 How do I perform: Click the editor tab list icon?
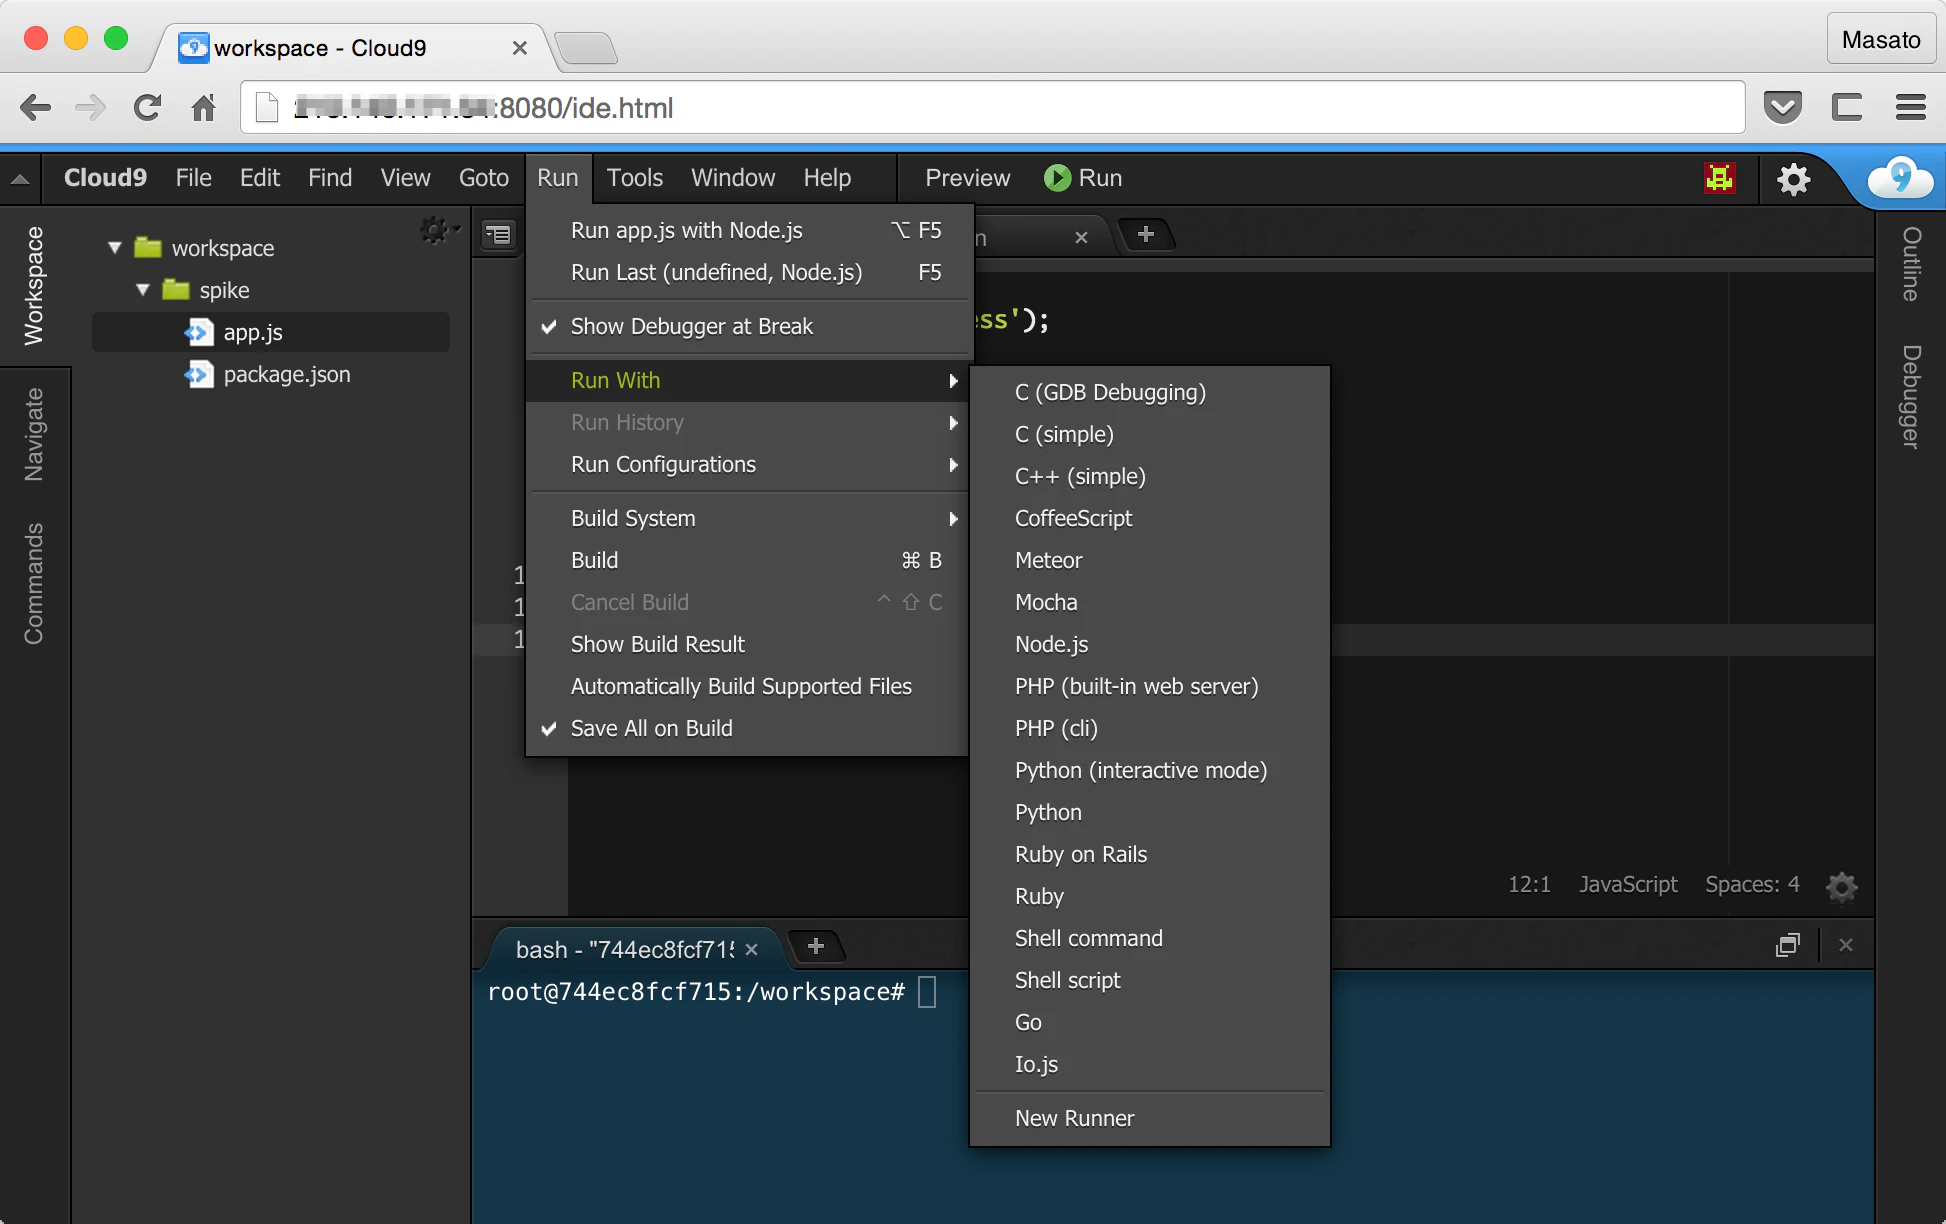pyautogui.click(x=498, y=235)
